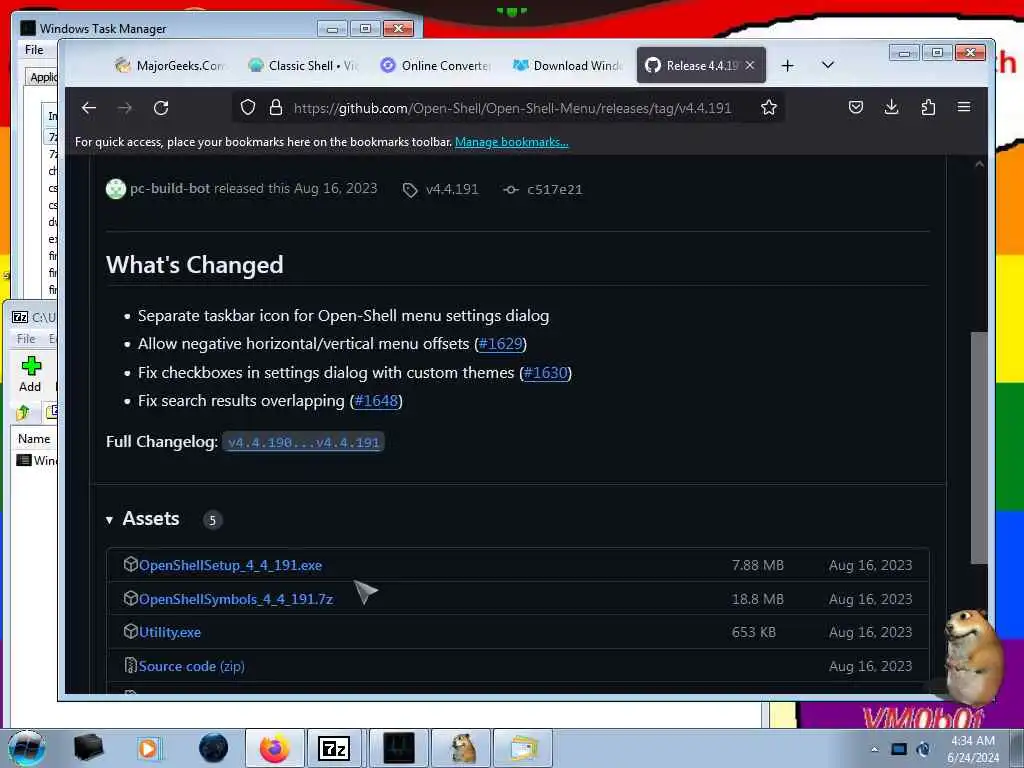
Task: Close the Release 4.4.191 tab
Action: click(x=750, y=65)
